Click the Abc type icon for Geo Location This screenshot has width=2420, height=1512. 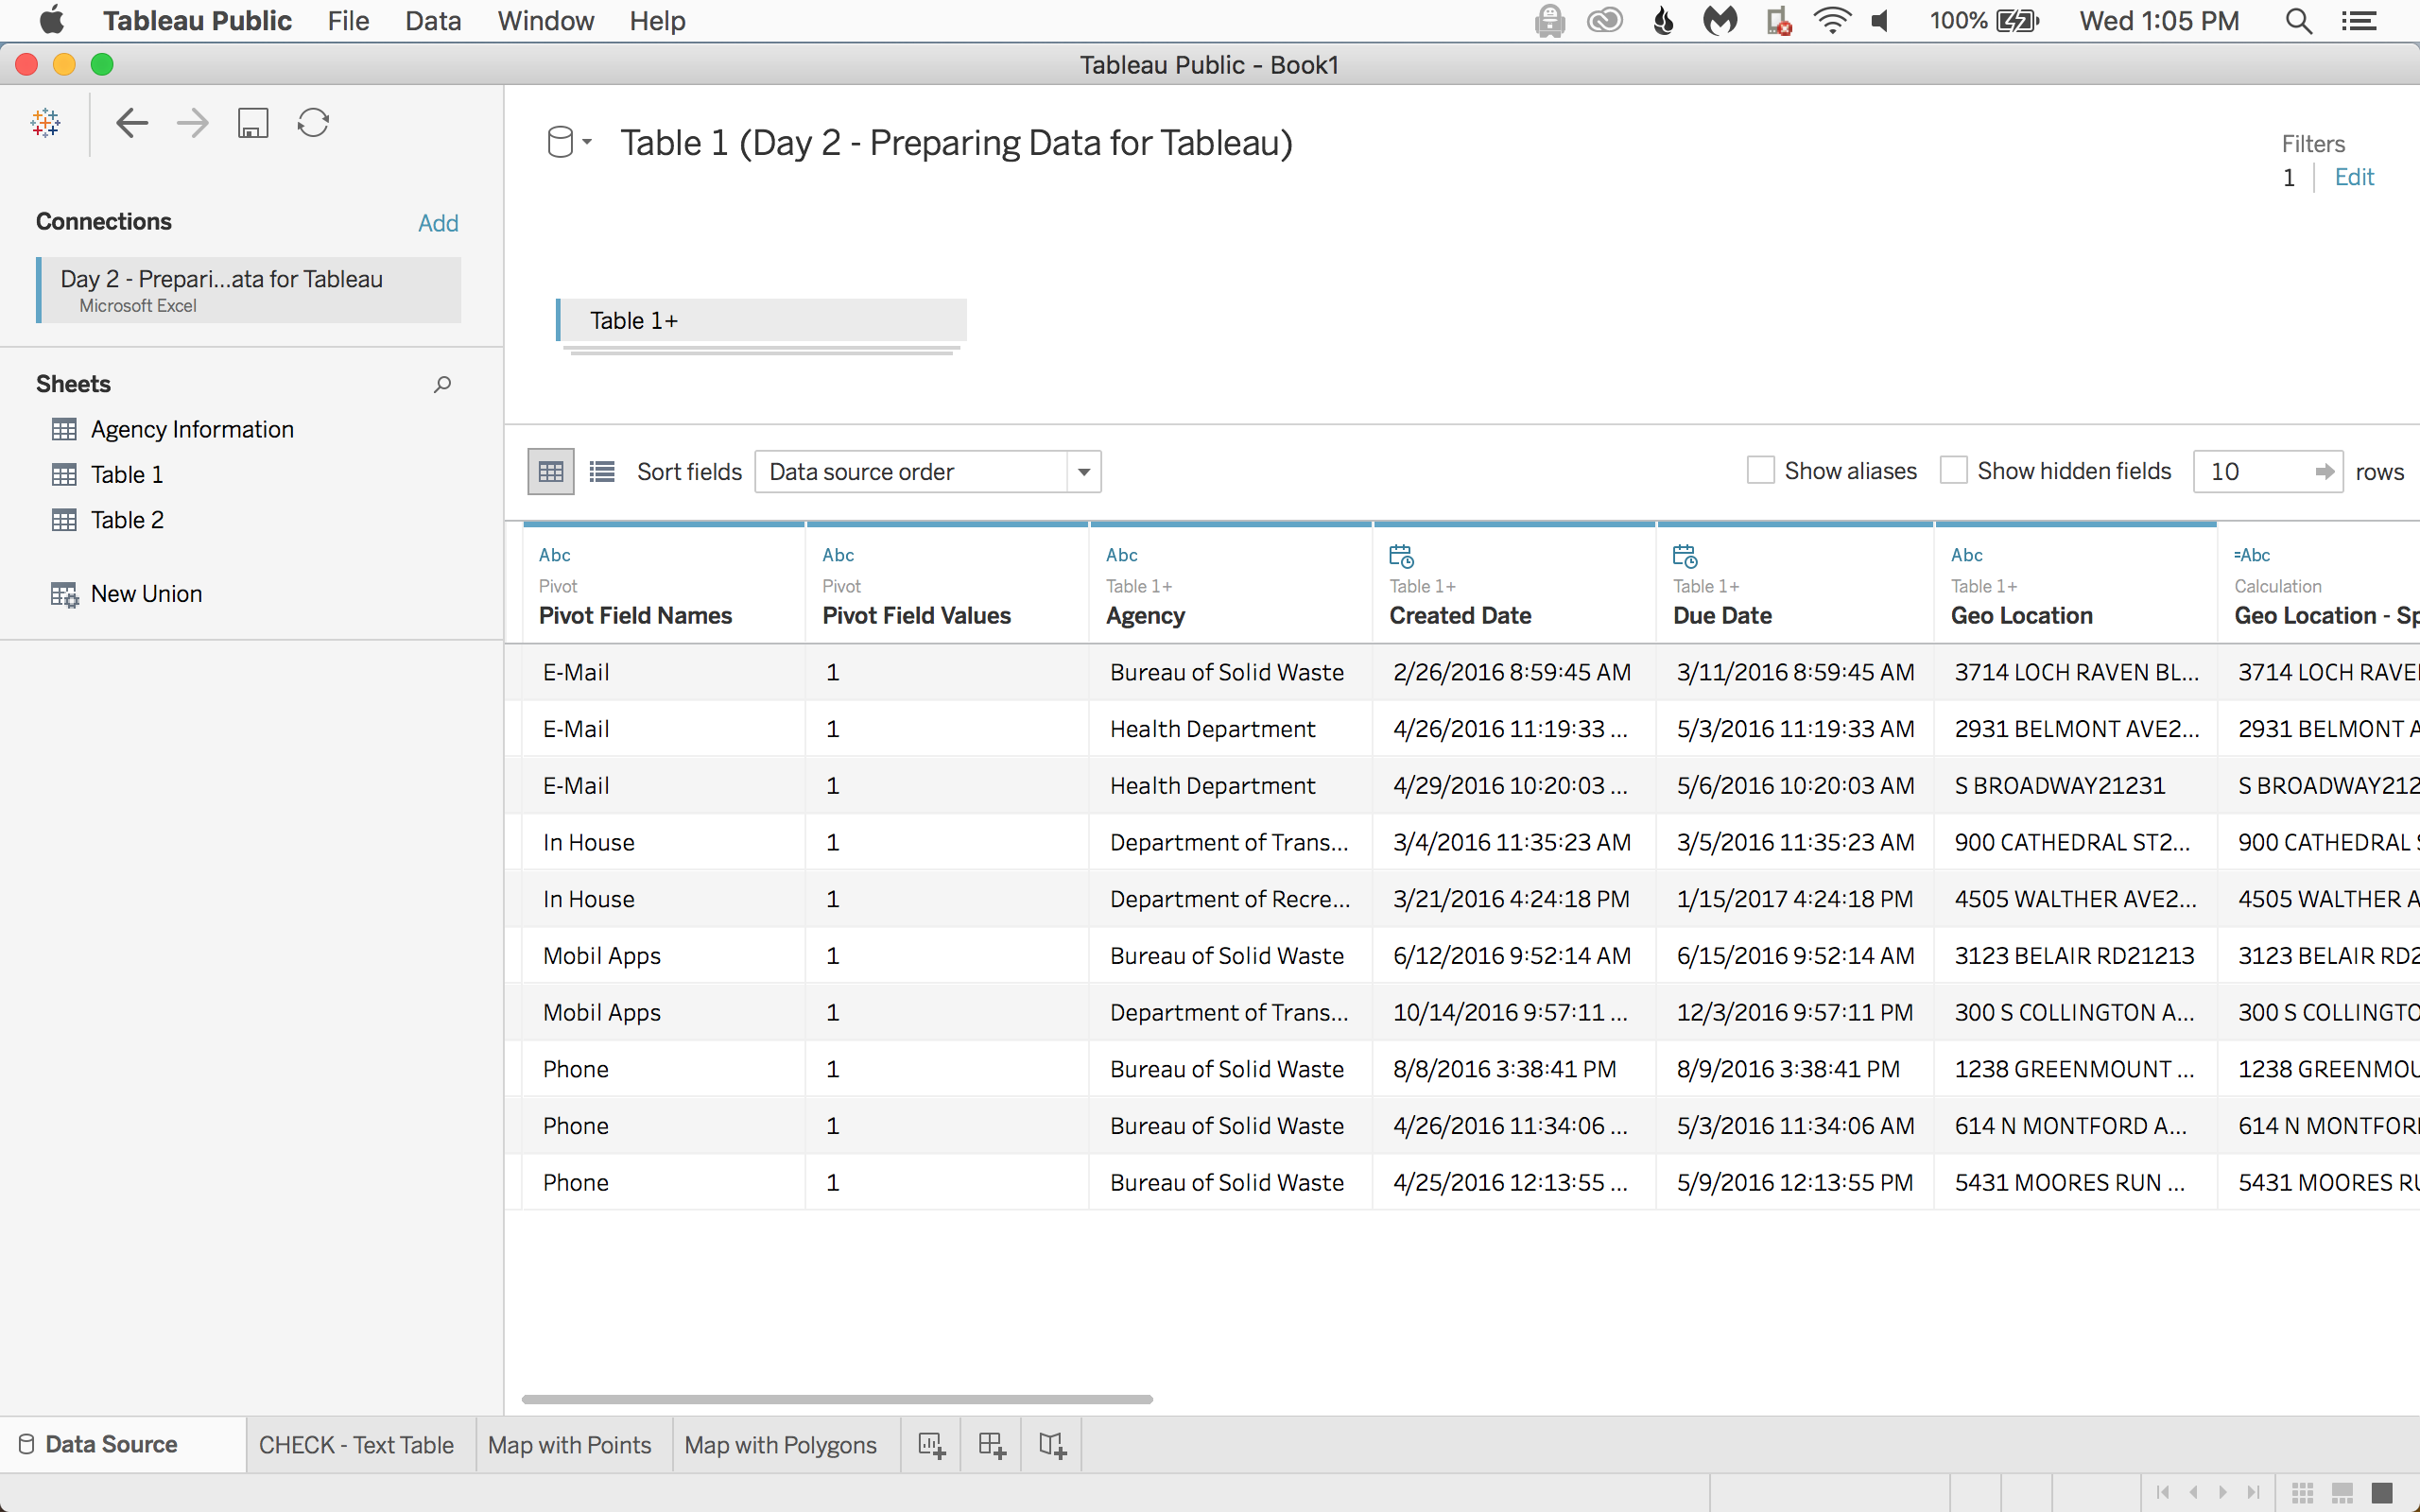[x=1967, y=555]
